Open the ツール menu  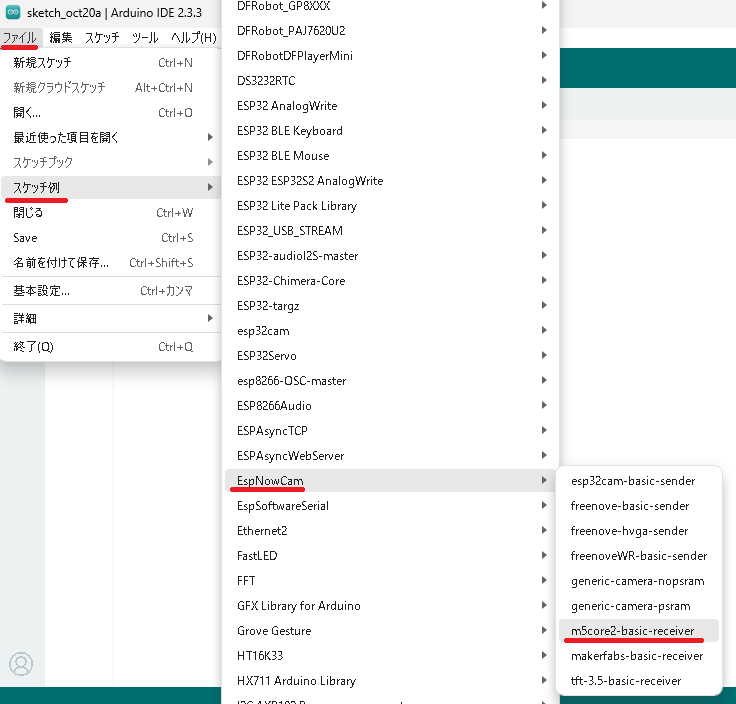tap(145, 37)
